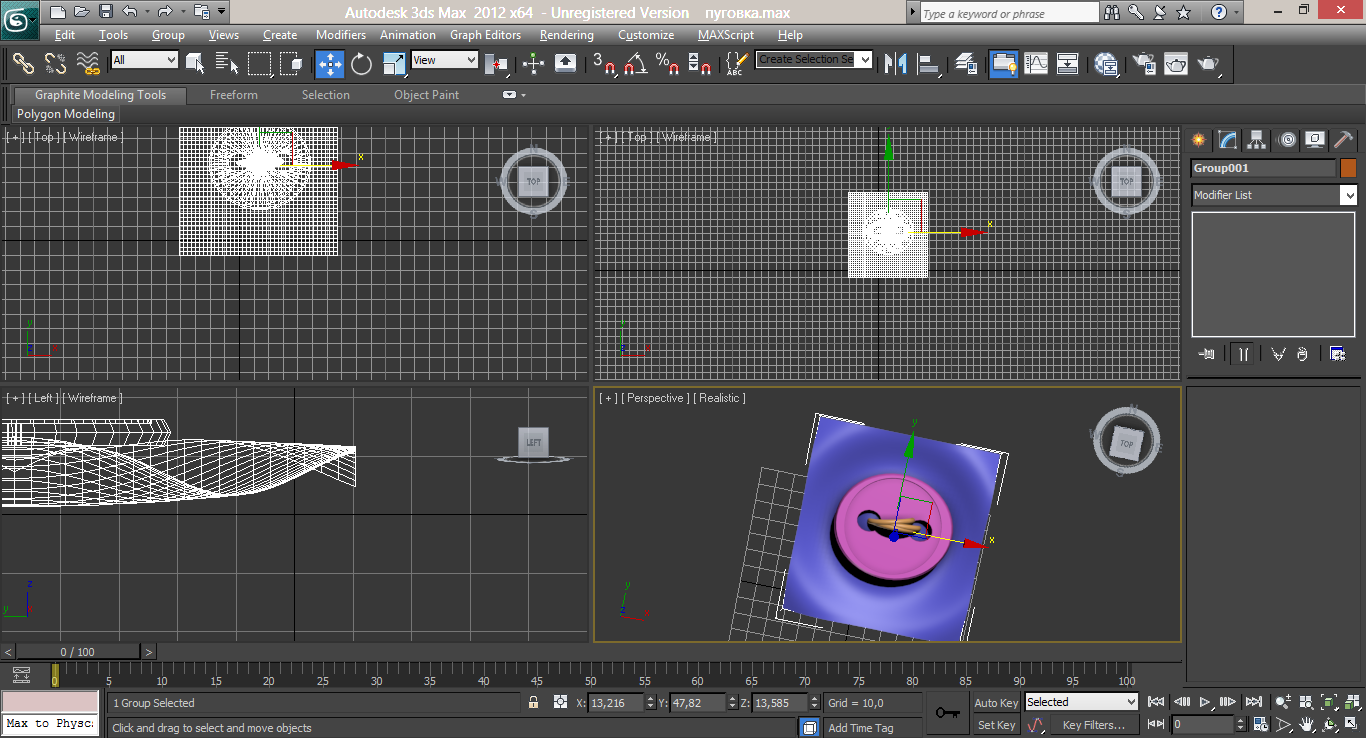Viewport: 1366px width, 738px height.
Task: Toggle Show End Result in modifier panel
Action: 1243,354
